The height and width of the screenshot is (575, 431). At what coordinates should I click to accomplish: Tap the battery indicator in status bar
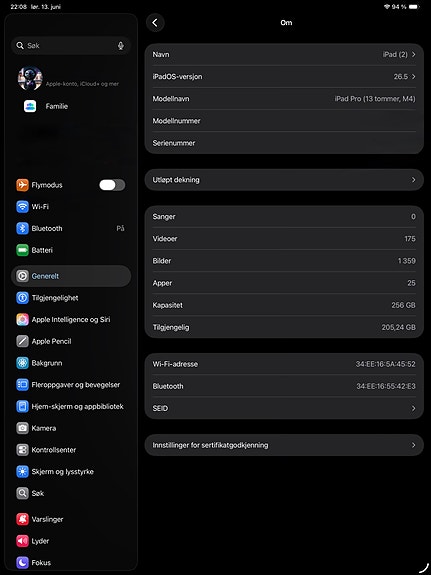414,7
